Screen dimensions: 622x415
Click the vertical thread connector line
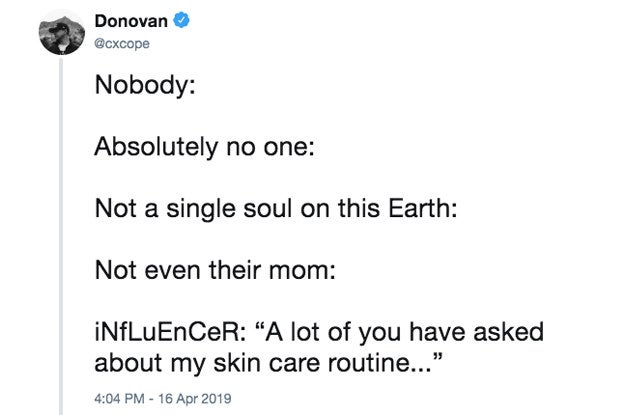[61, 236]
